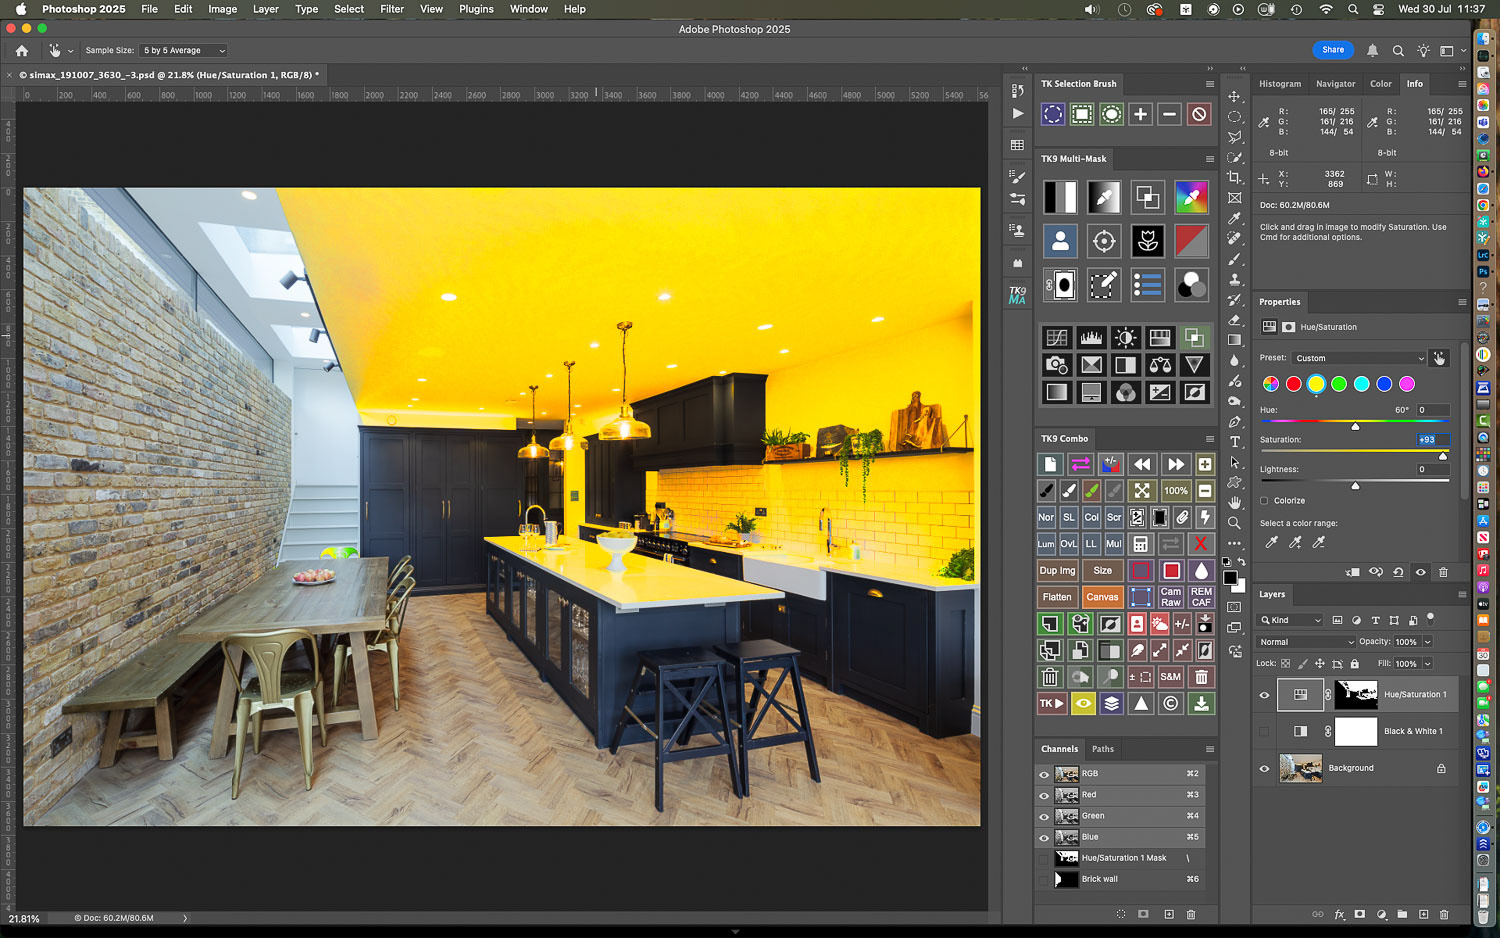
Task: Select the Clone Stamp tool
Action: pos(1235,279)
